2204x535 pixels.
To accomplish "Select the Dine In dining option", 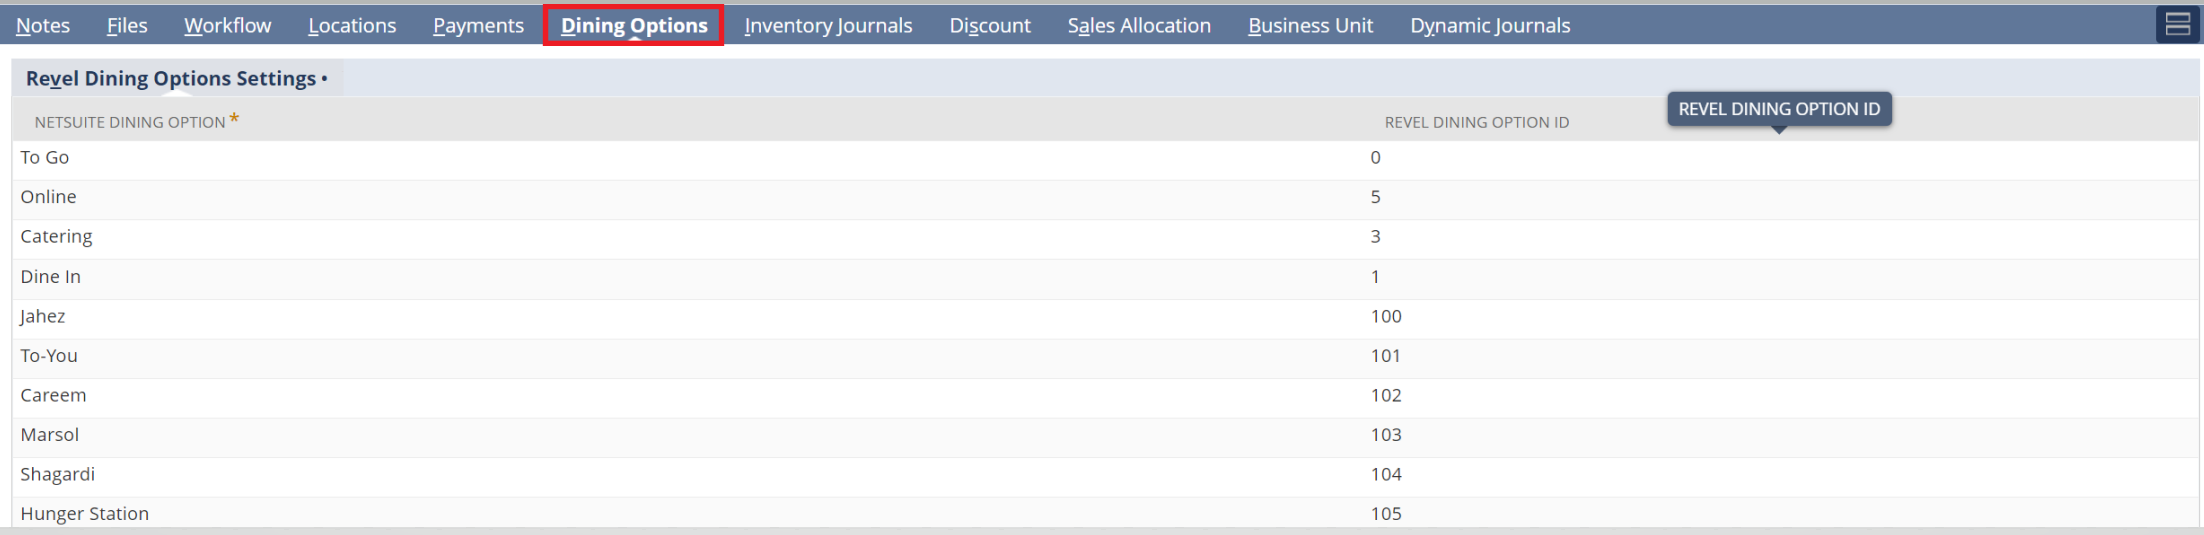I will click(x=50, y=276).
